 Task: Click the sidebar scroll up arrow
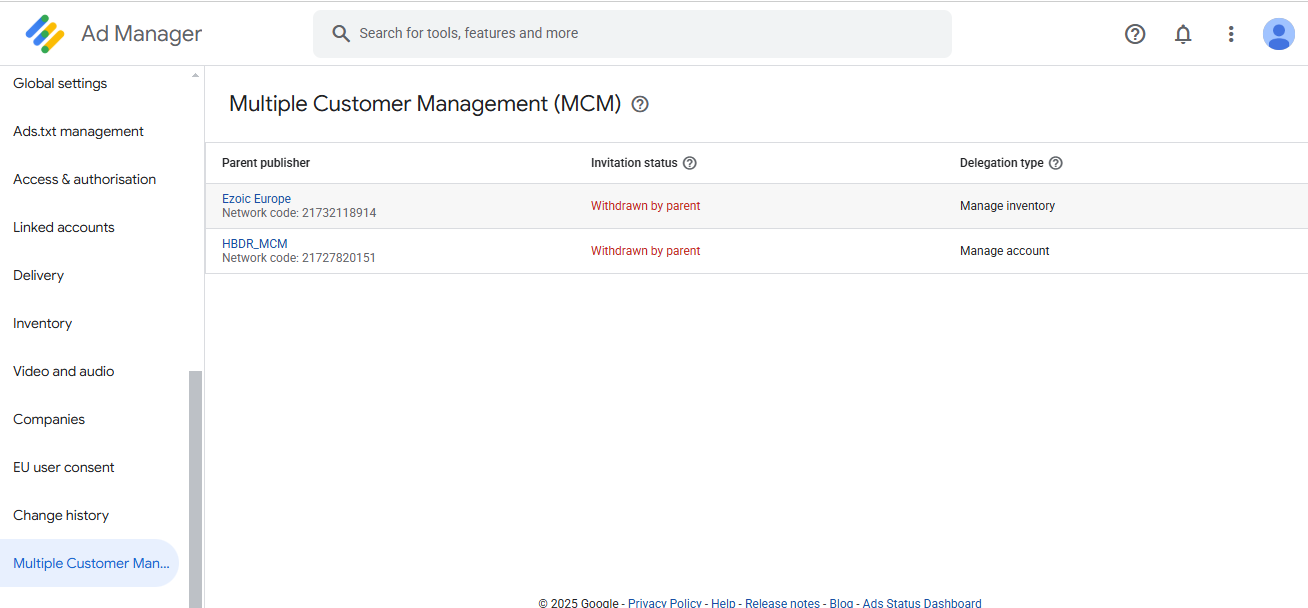click(x=195, y=76)
